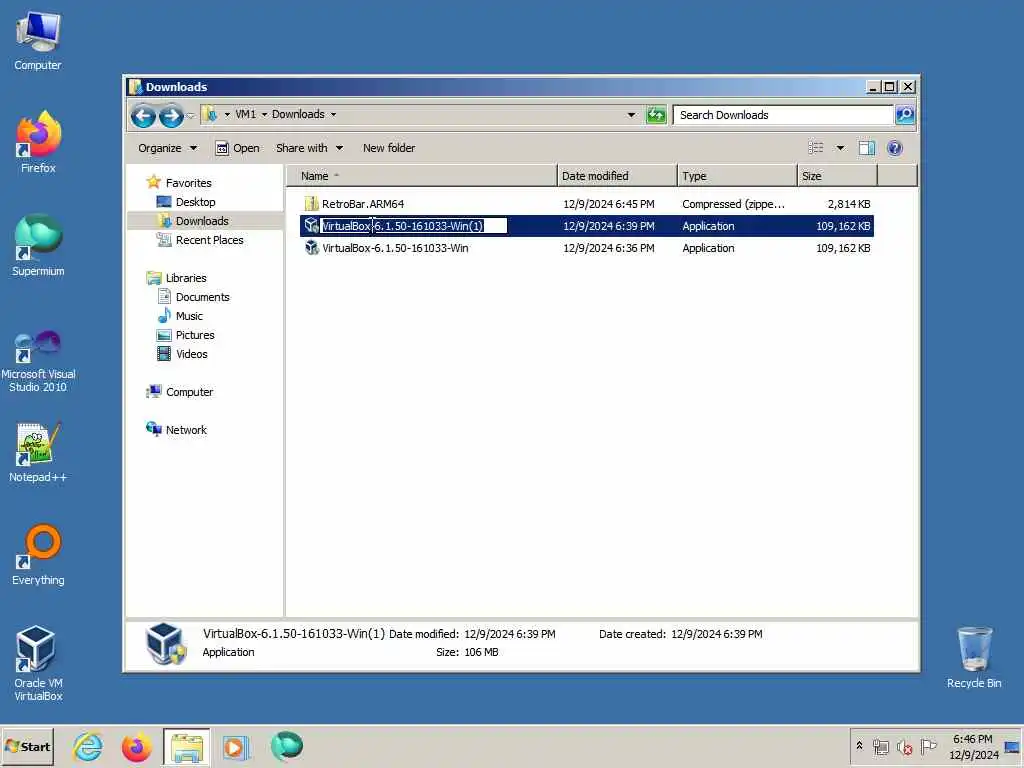Open the Computer desktop icon
This screenshot has height=768, width=1024.
(x=38, y=40)
